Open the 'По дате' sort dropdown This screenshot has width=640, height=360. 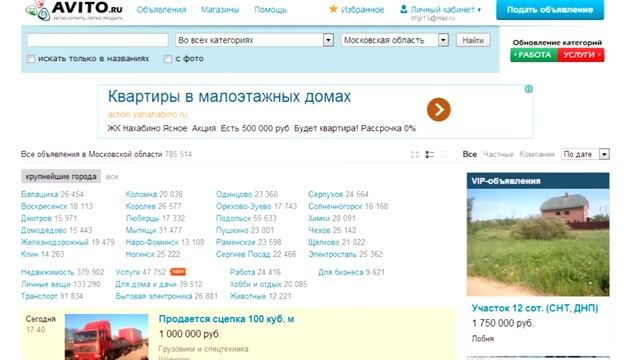click(x=585, y=154)
